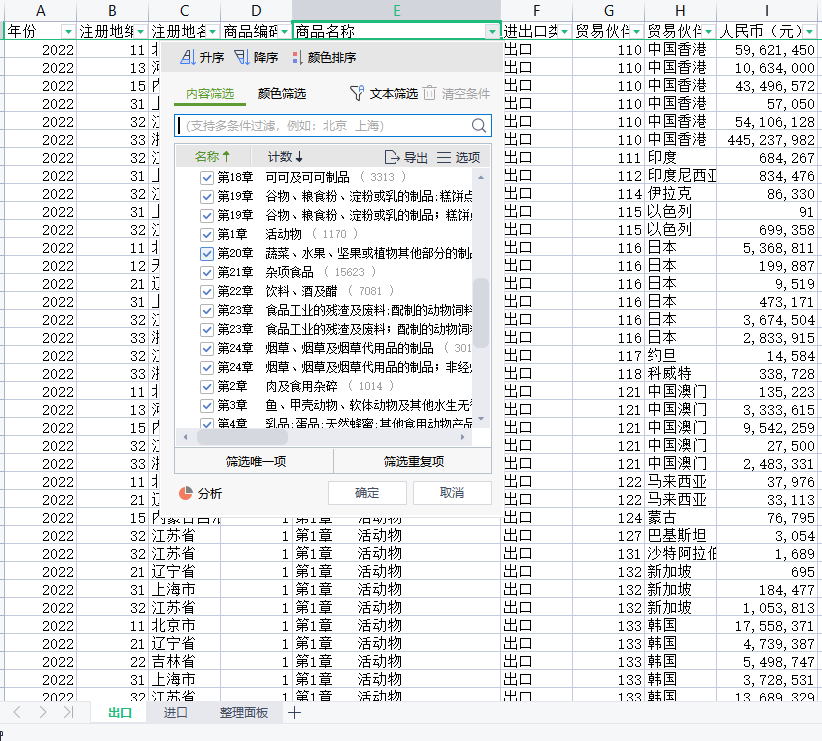Viewport: 822px width, 741px height.
Task: Open the 进口 sheet tab
Action: pyautogui.click(x=175, y=713)
